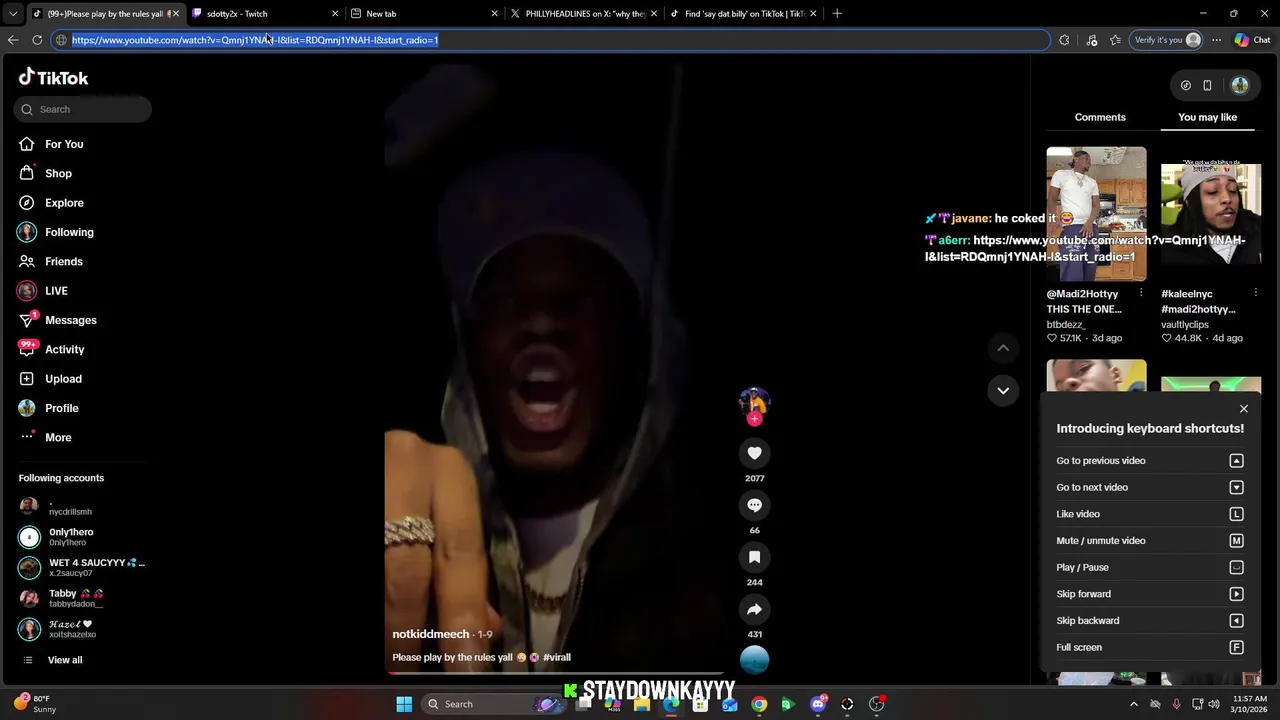Open volume control in system tray
This screenshot has width=1280, height=720.
point(1214,704)
